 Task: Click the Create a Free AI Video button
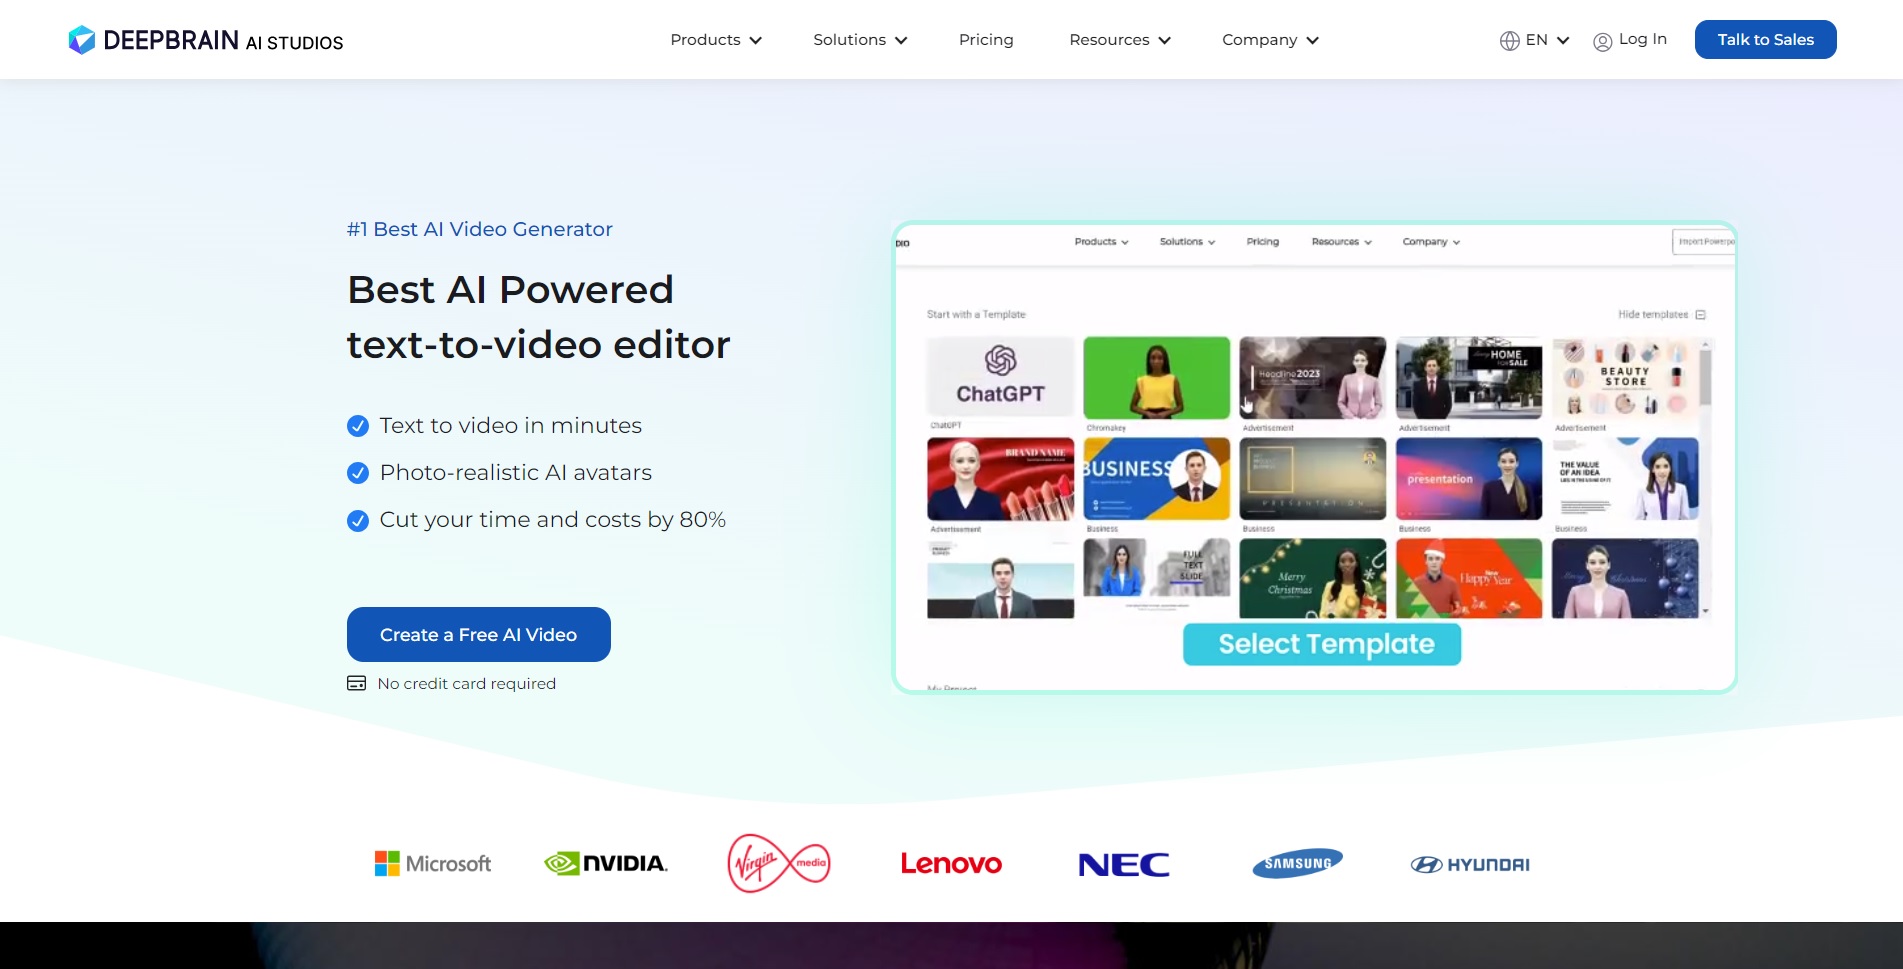tap(478, 634)
